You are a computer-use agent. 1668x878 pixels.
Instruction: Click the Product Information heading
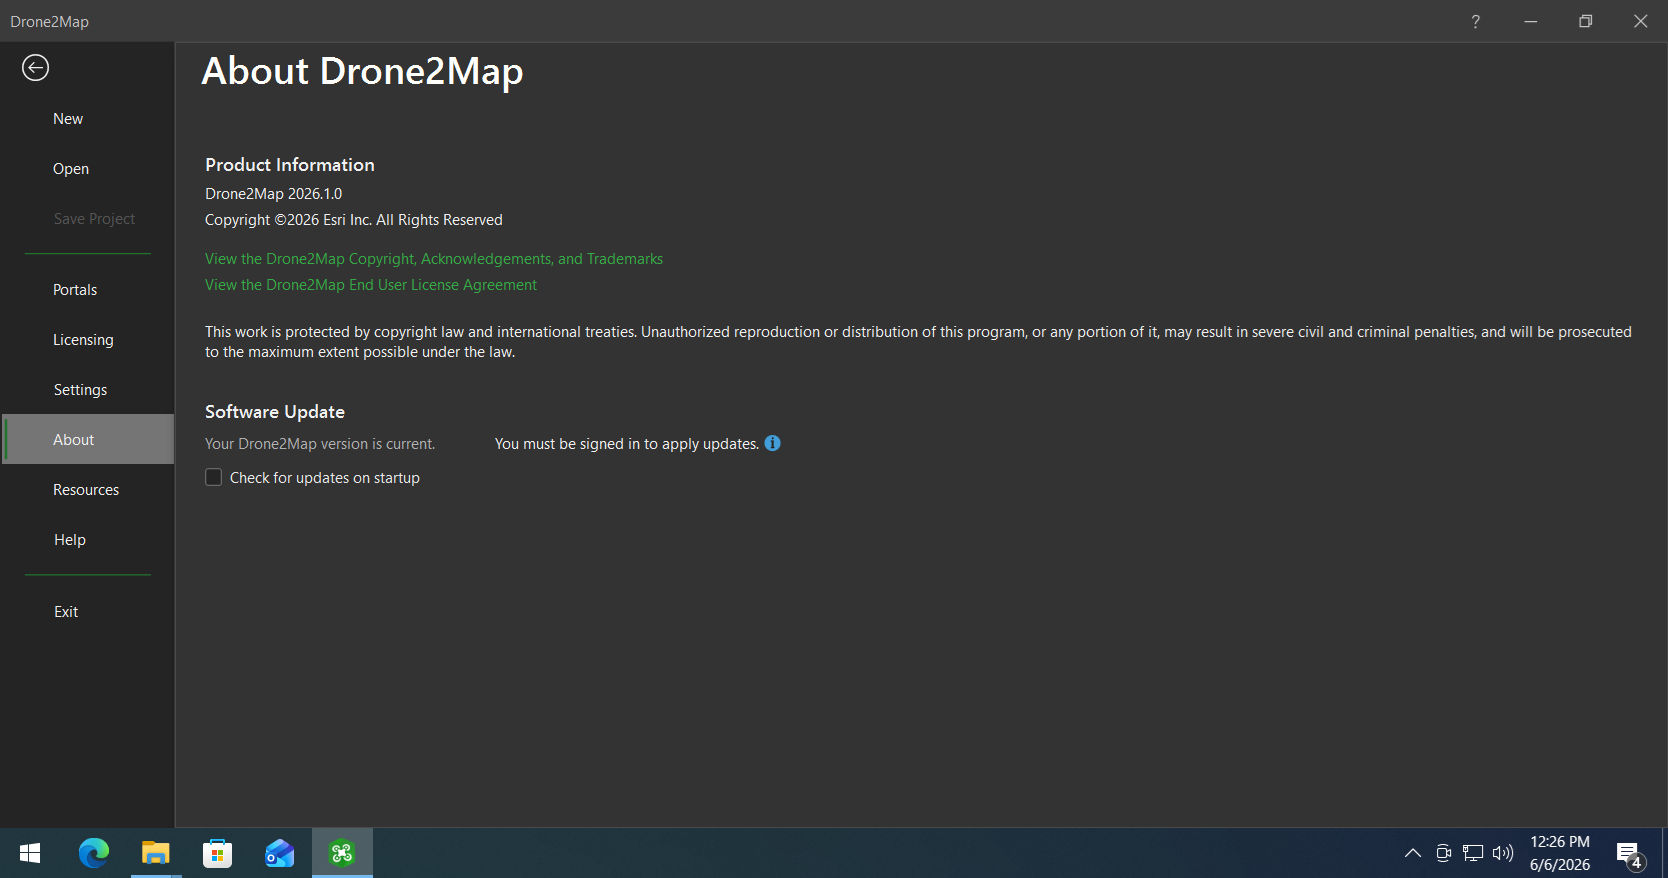click(290, 165)
